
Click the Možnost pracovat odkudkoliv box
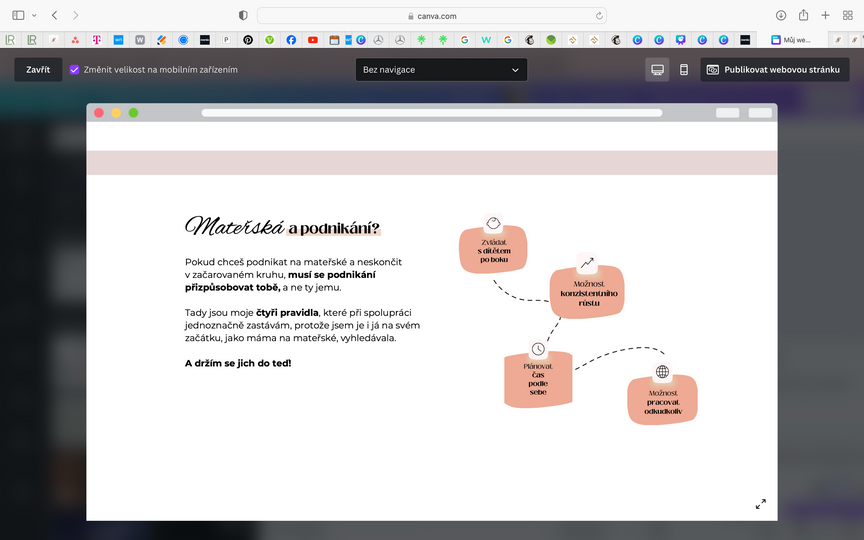coord(662,400)
